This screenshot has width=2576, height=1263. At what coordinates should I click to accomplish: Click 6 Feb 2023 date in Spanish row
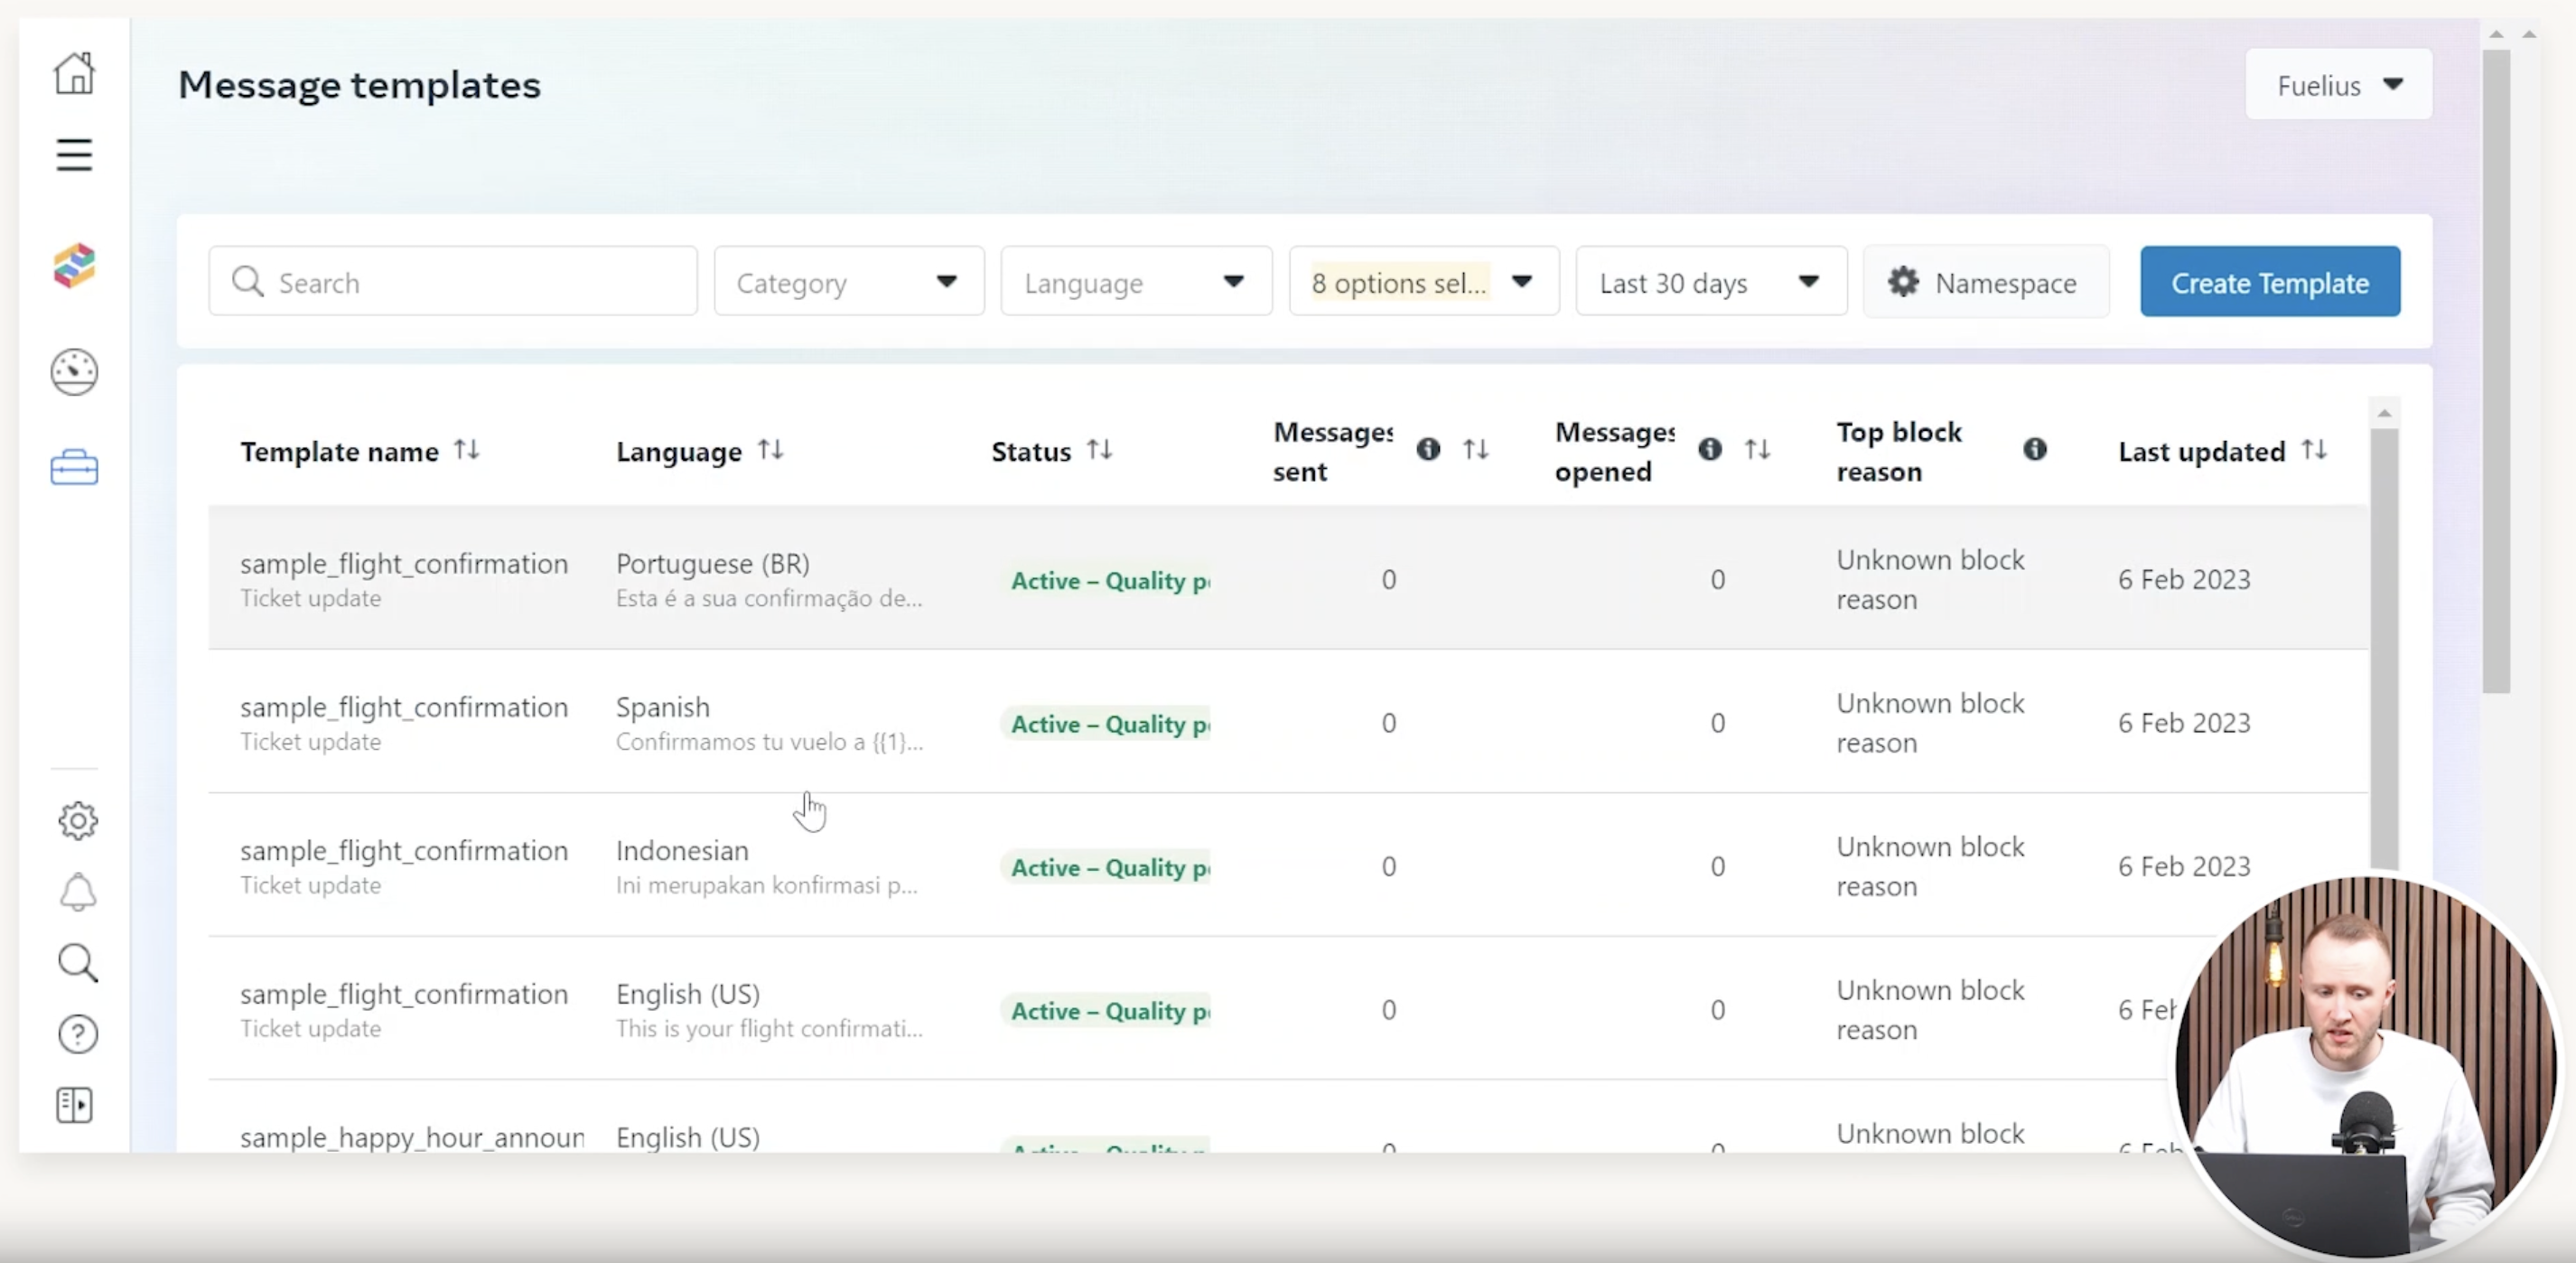click(2184, 723)
